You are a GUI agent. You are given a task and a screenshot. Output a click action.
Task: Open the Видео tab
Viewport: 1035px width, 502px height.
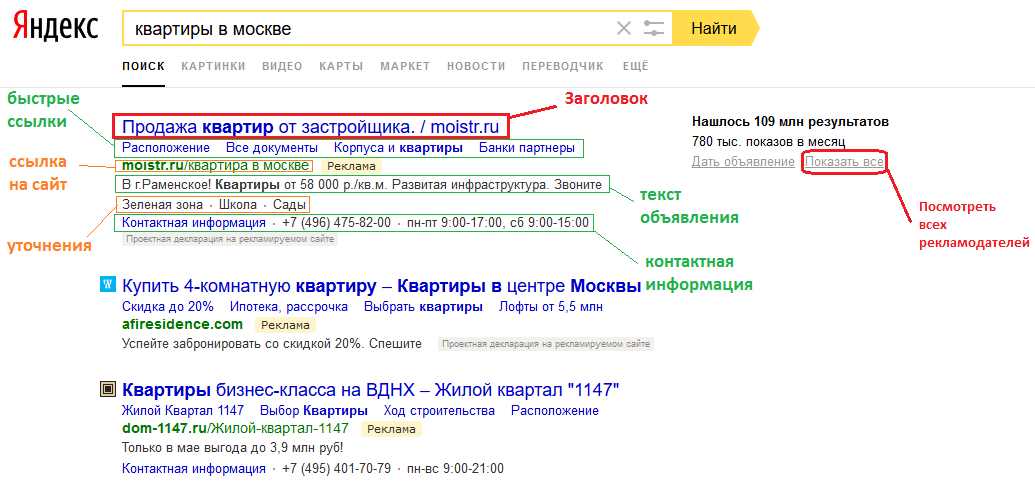[x=282, y=66]
